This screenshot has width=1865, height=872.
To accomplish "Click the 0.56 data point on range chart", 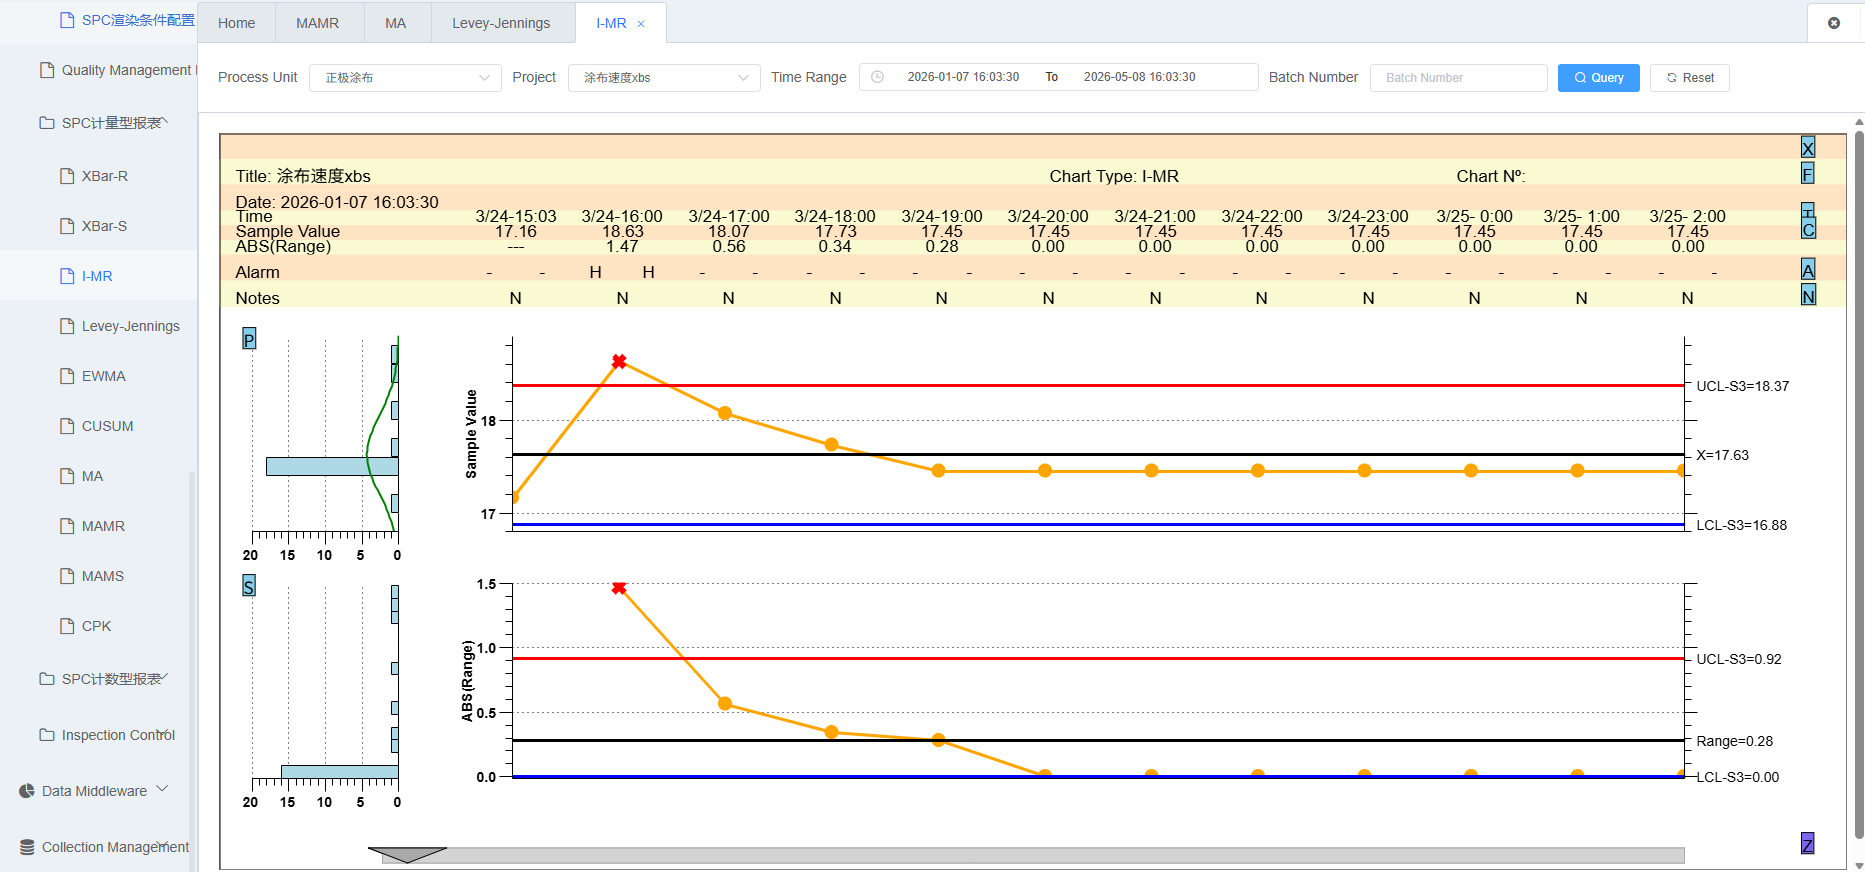I will coord(725,704).
